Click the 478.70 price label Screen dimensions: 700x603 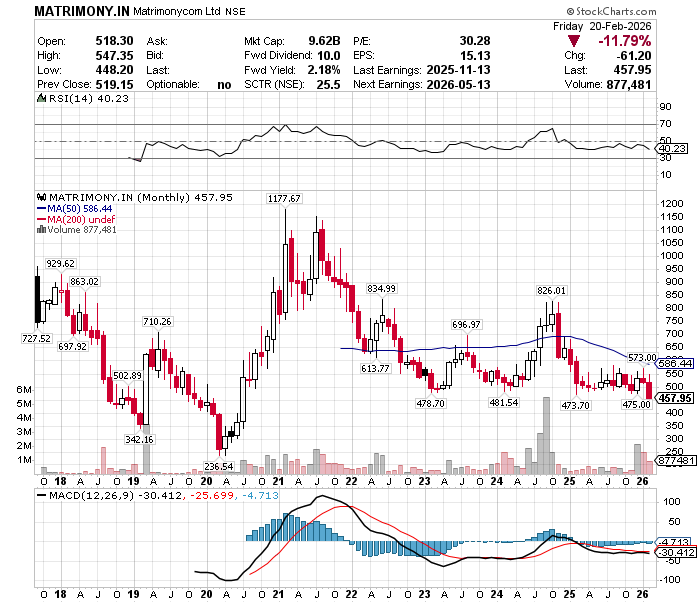[430, 403]
